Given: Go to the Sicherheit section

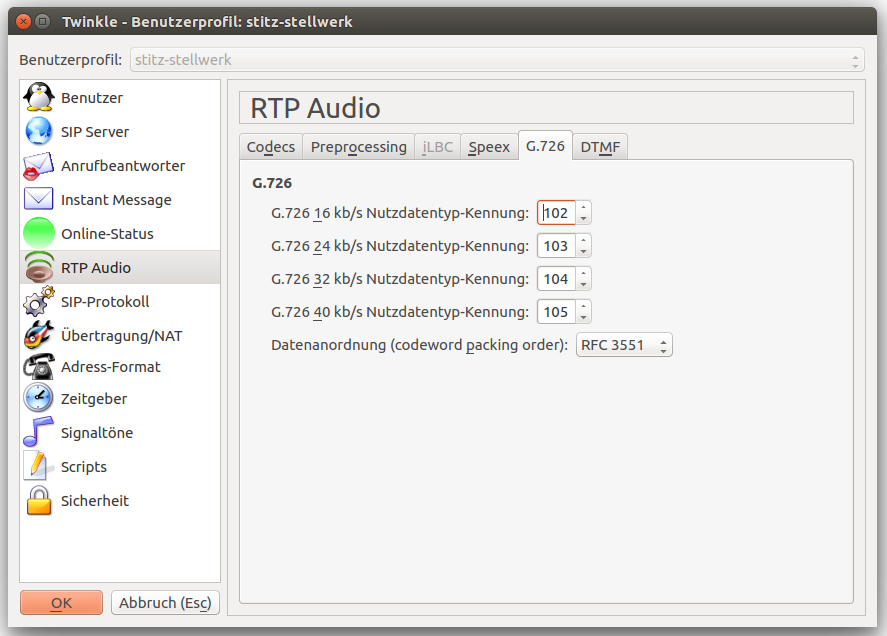Looking at the screenshot, I should (120, 500).
